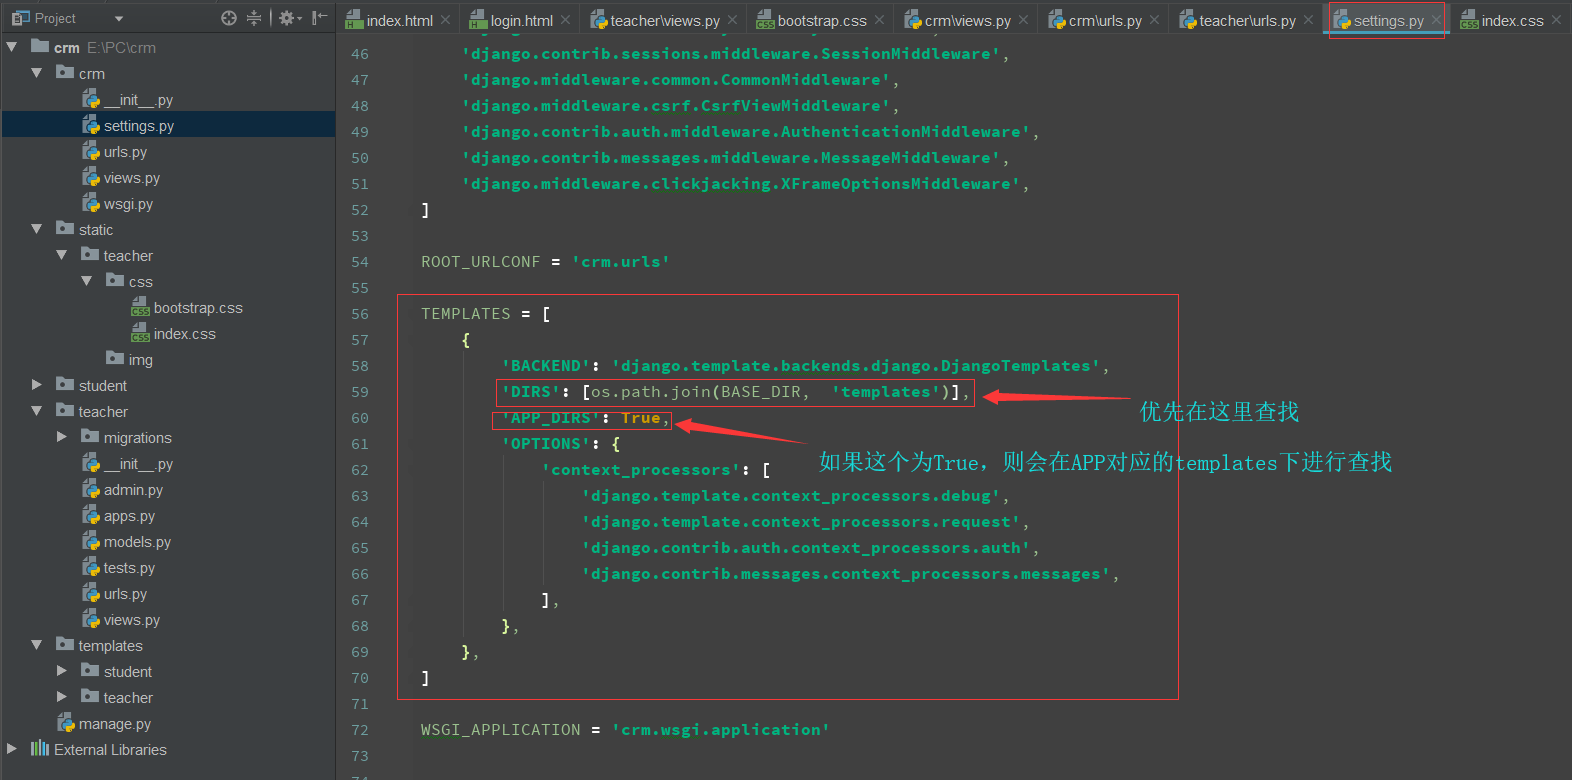Close the bootstrap.css tab

[x=879, y=20]
